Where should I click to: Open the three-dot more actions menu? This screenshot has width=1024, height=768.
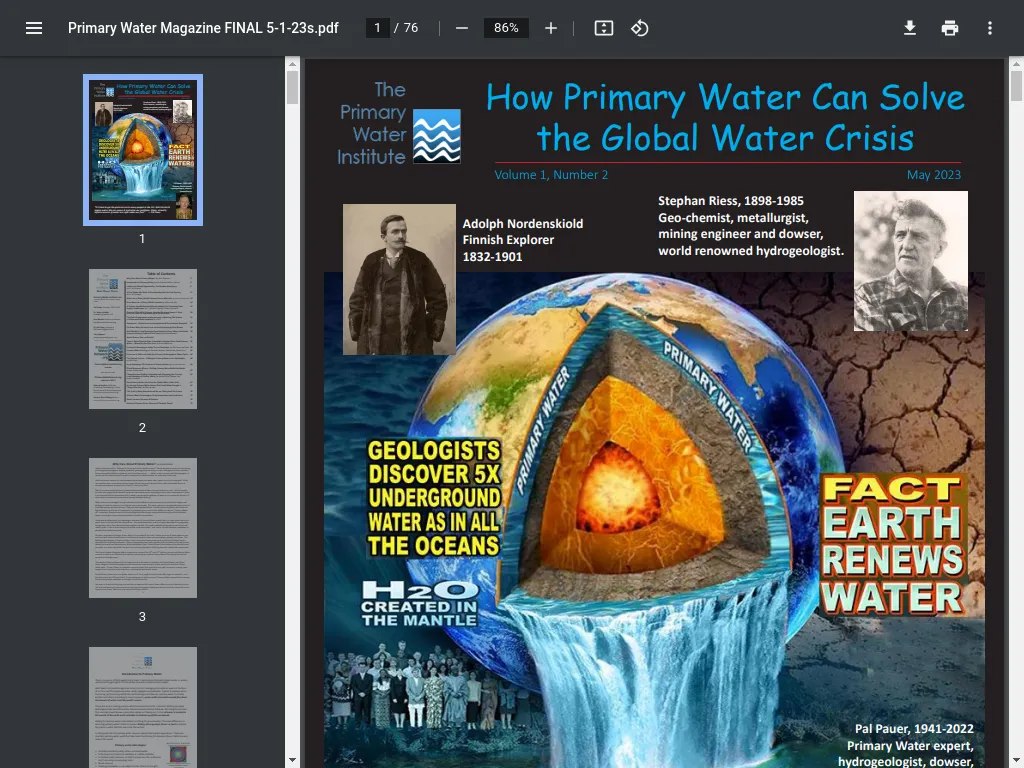pos(989,28)
